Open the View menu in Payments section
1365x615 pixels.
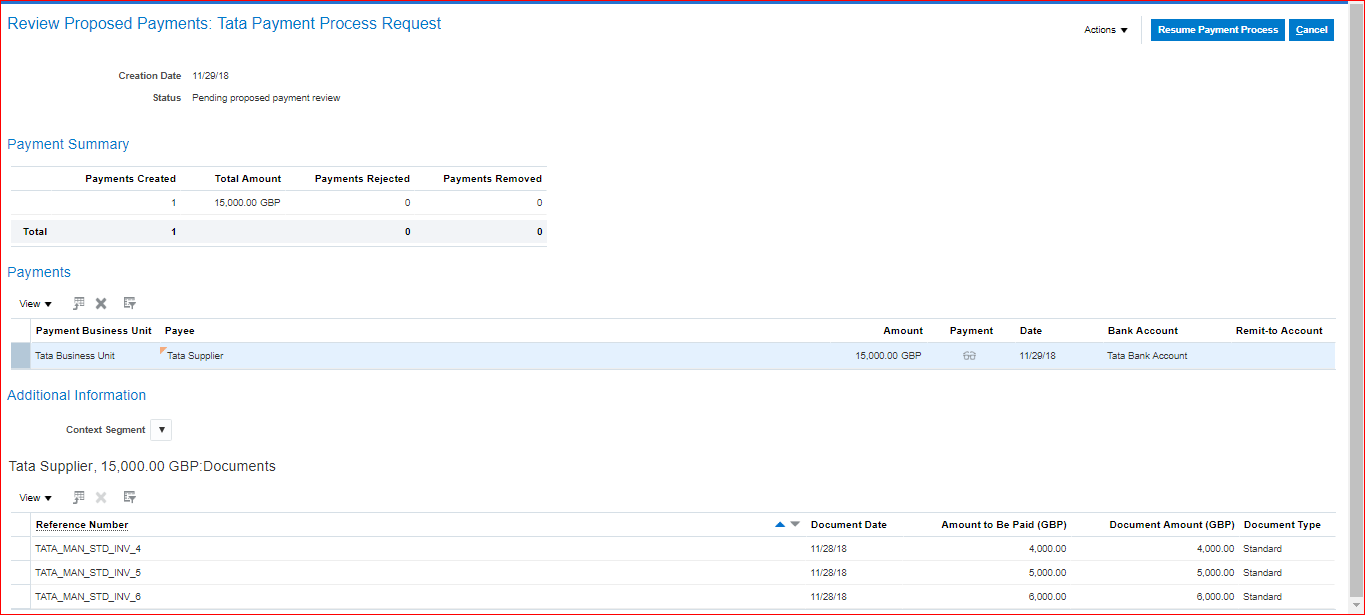[x=35, y=304]
